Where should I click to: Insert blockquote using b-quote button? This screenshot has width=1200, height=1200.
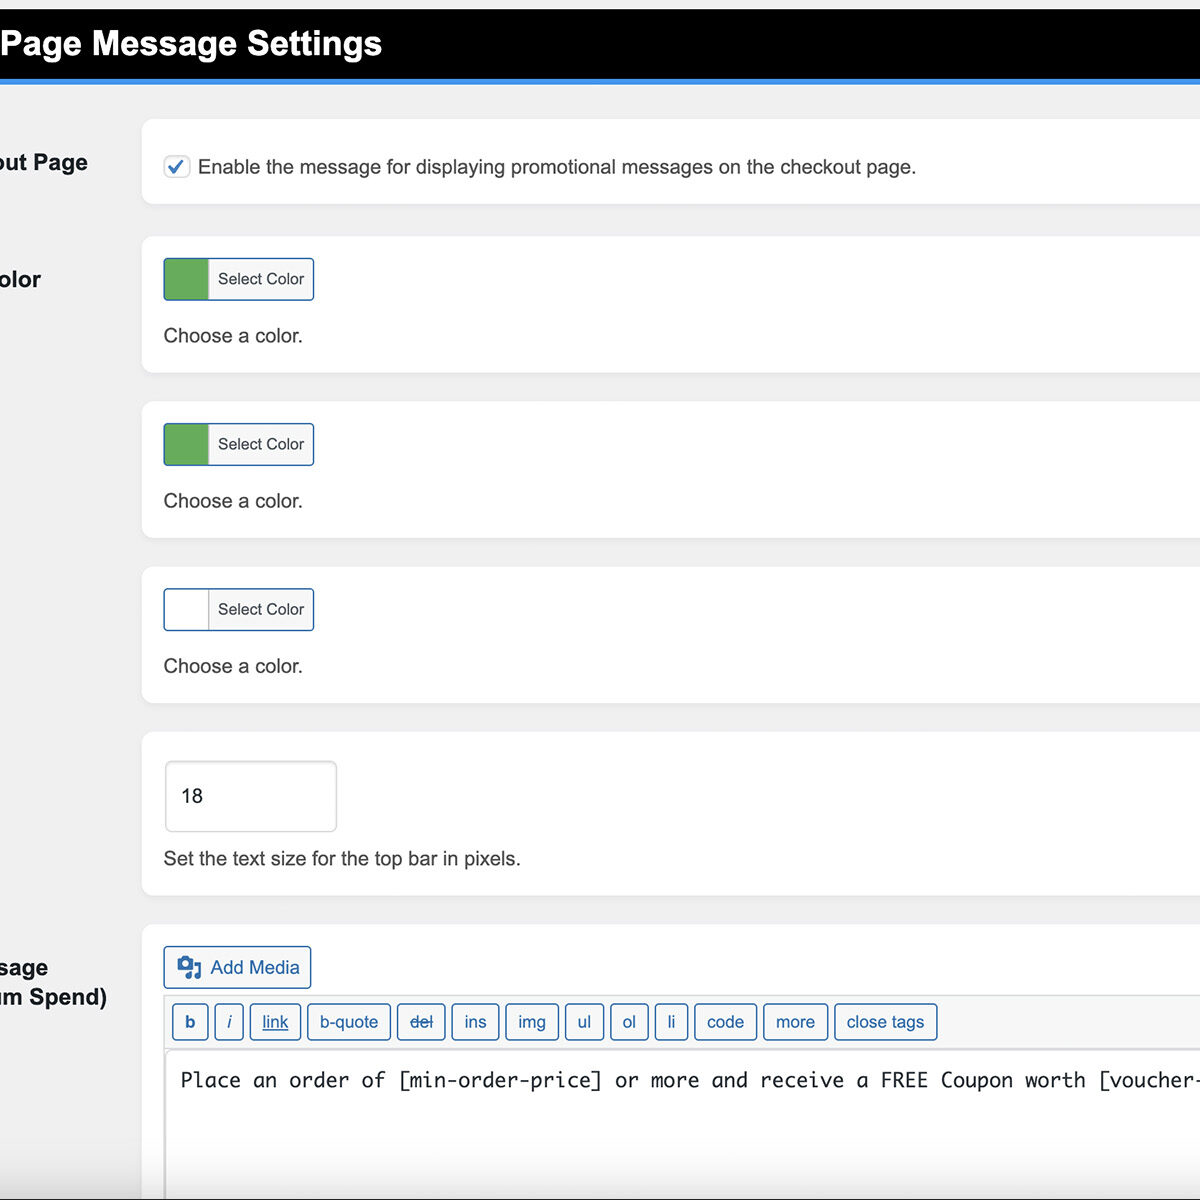click(x=349, y=1022)
